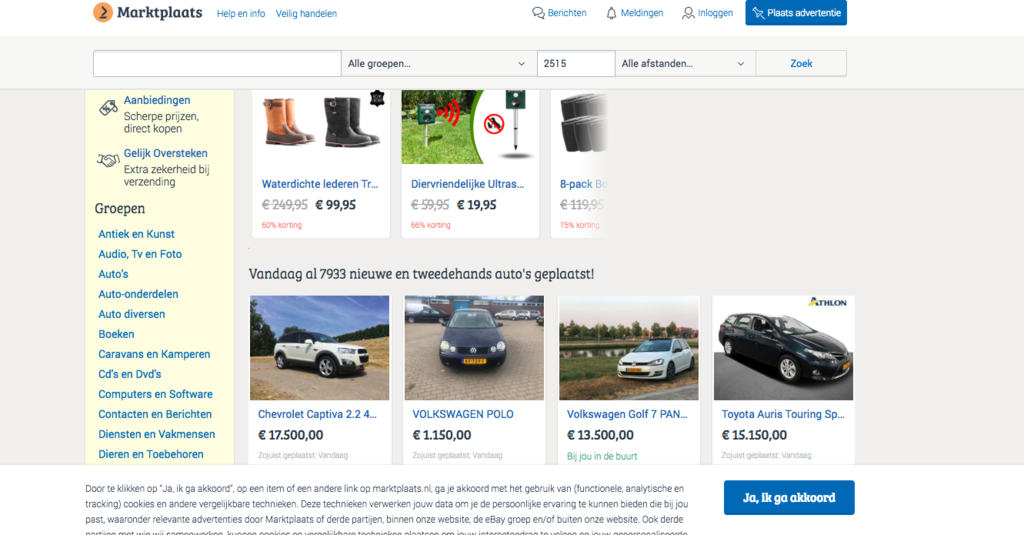
Task: Click the leather badge on boots image
Action: (377, 99)
